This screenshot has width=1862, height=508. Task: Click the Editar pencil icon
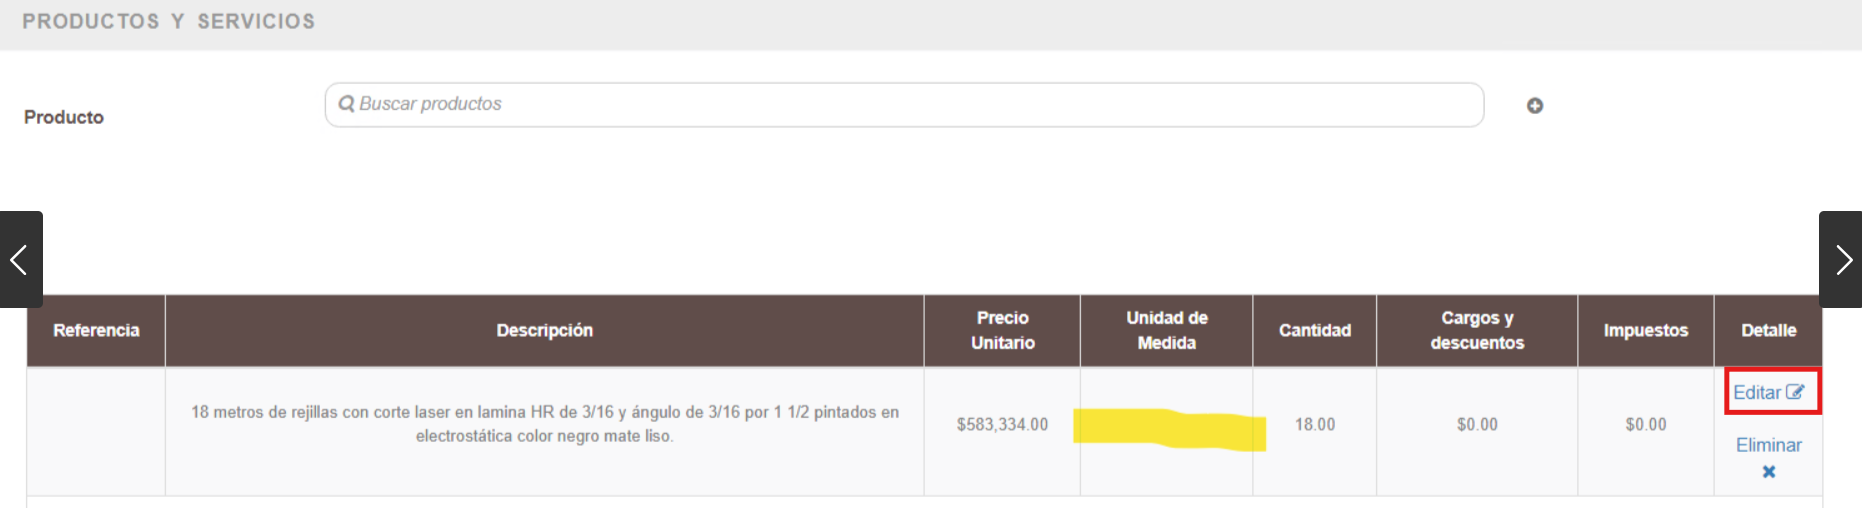click(1795, 392)
